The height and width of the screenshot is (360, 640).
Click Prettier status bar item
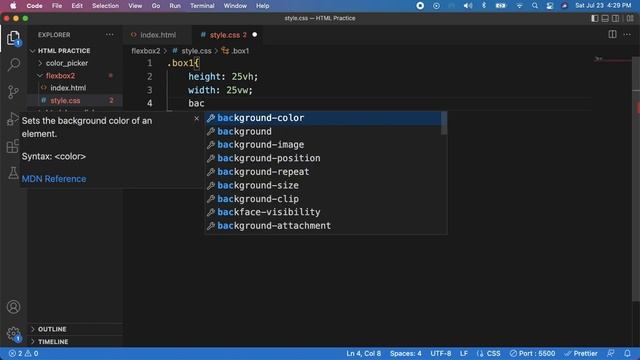pos(581,353)
